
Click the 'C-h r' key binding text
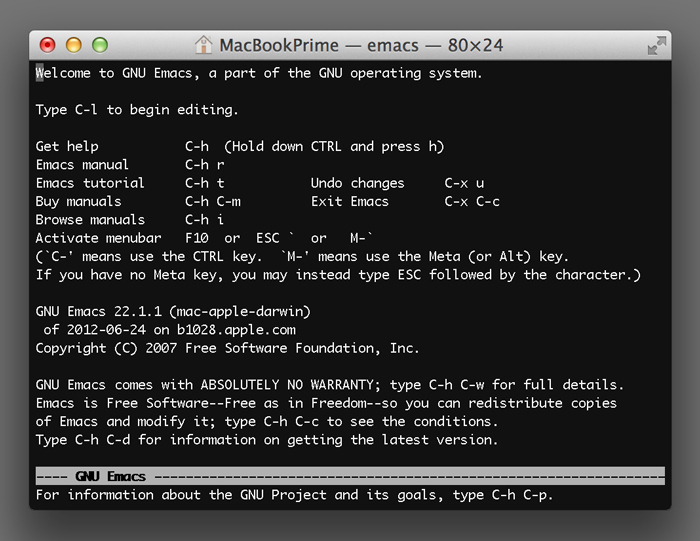click(205, 165)
